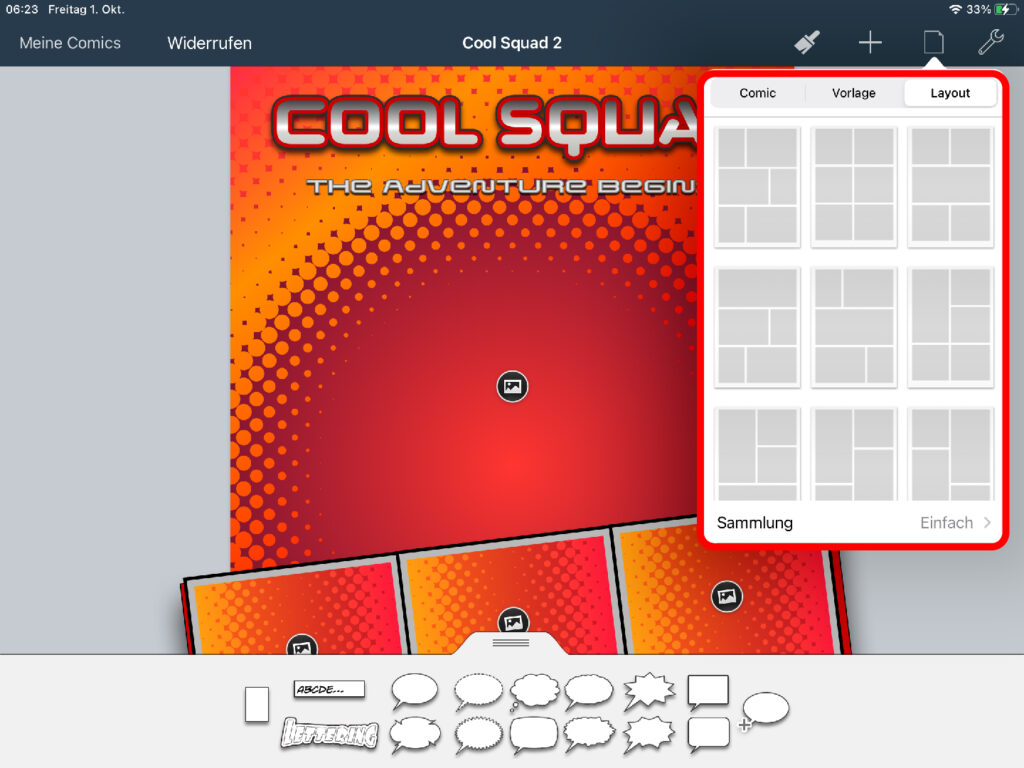Tap the battery indicator in the status bar
Viewport: 1024px width, 768px height.
pos(1003,9)
